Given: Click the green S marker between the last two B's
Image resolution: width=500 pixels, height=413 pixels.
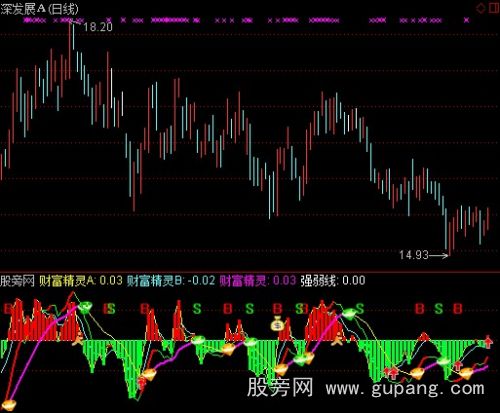Looking at the screenshot, I should click(x=439, y=309).
